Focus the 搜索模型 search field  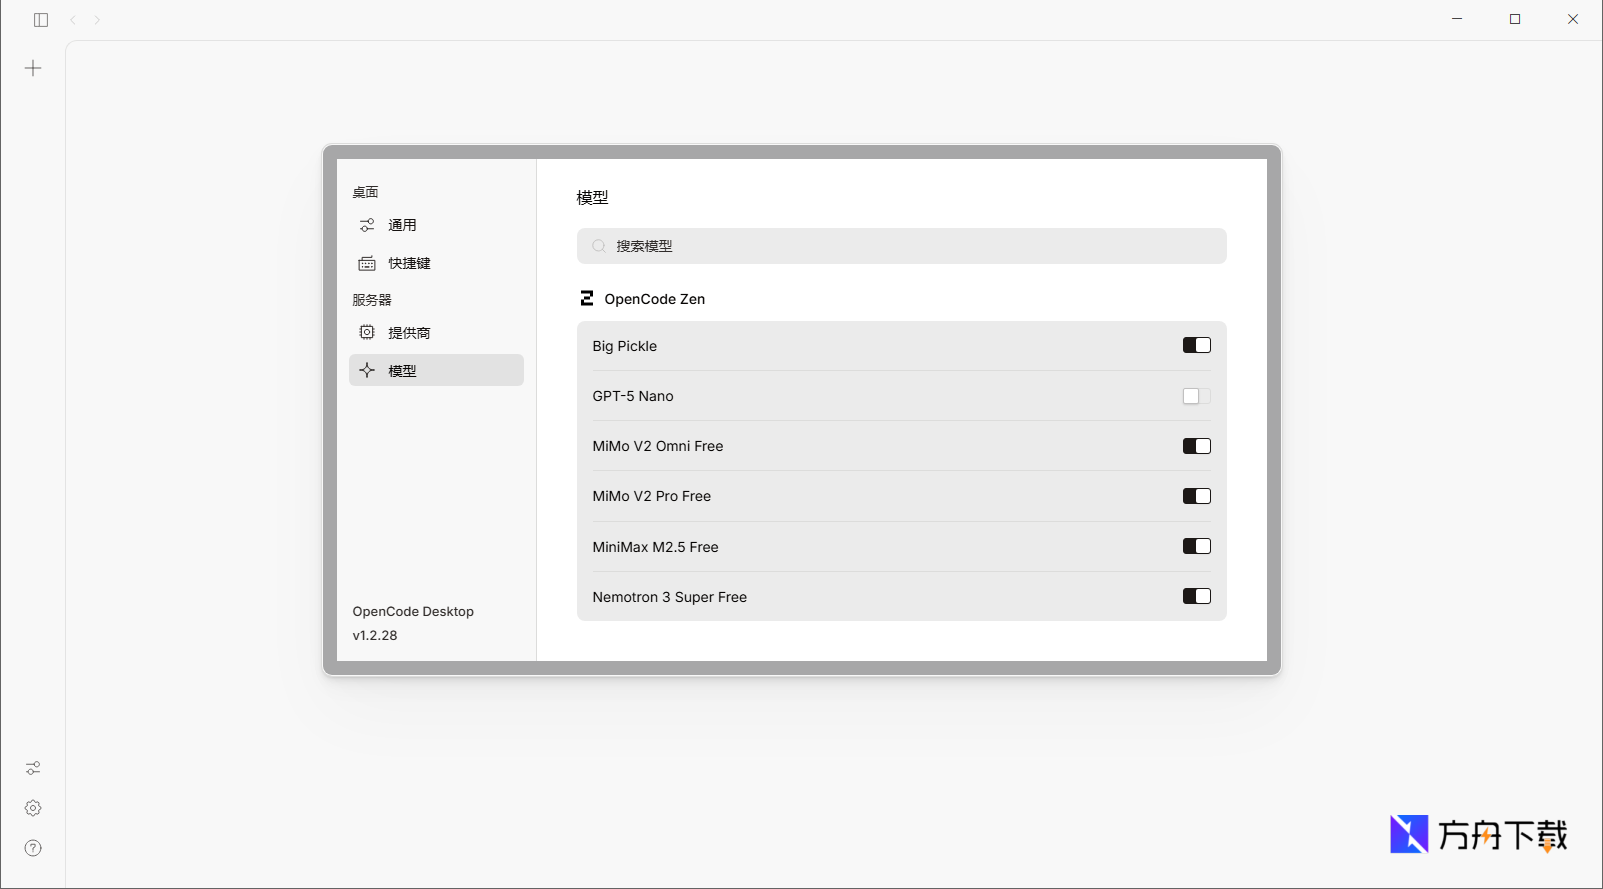point(902,246)
